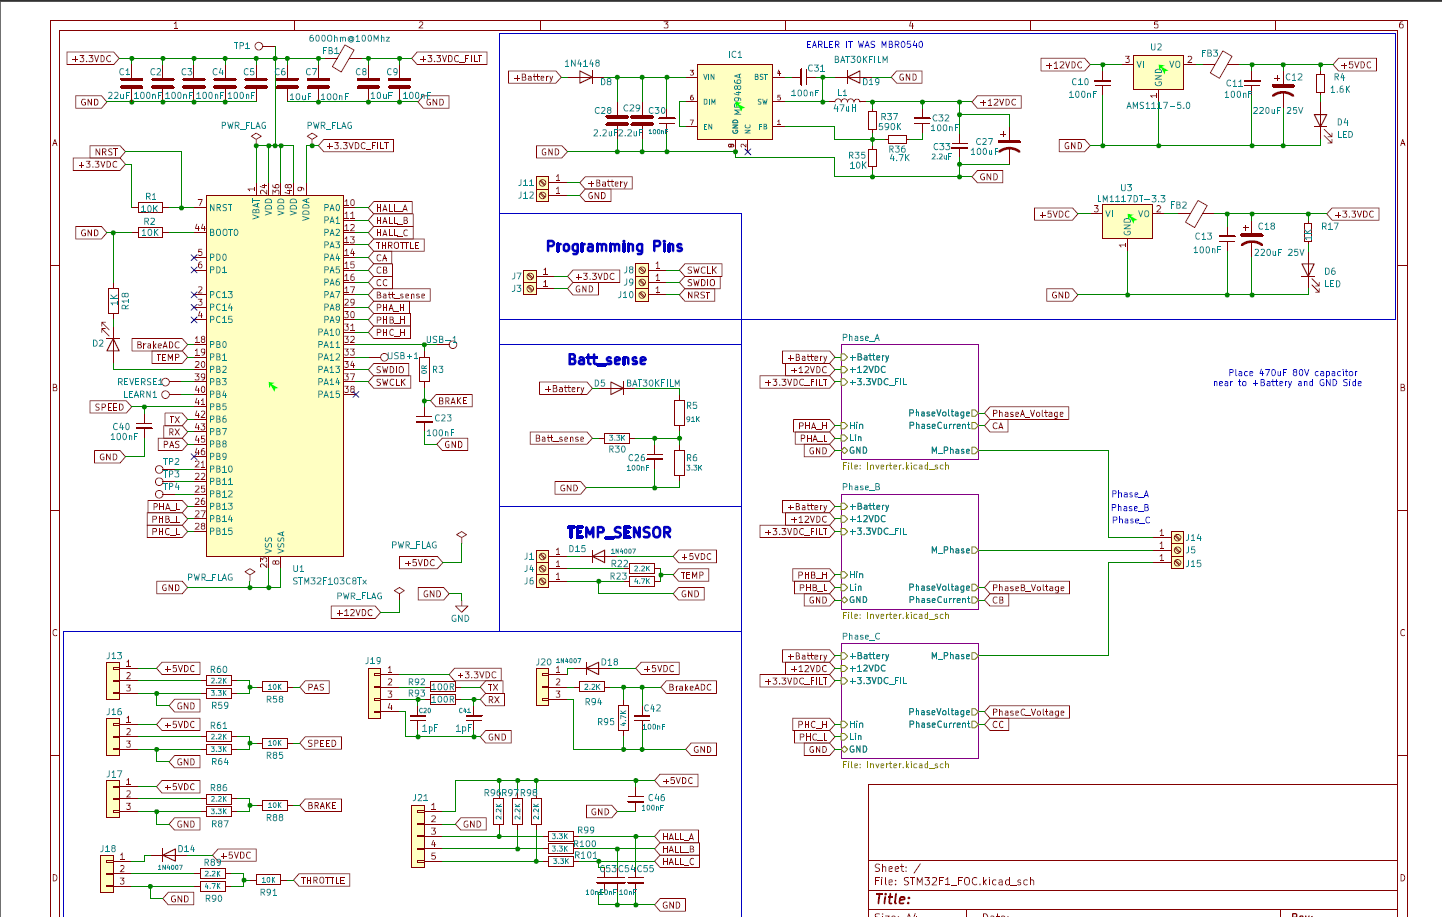The image size is (1442, 917).
Task: Select the C40 100nF capacitor on SPEED line
Action: (144, 427)
